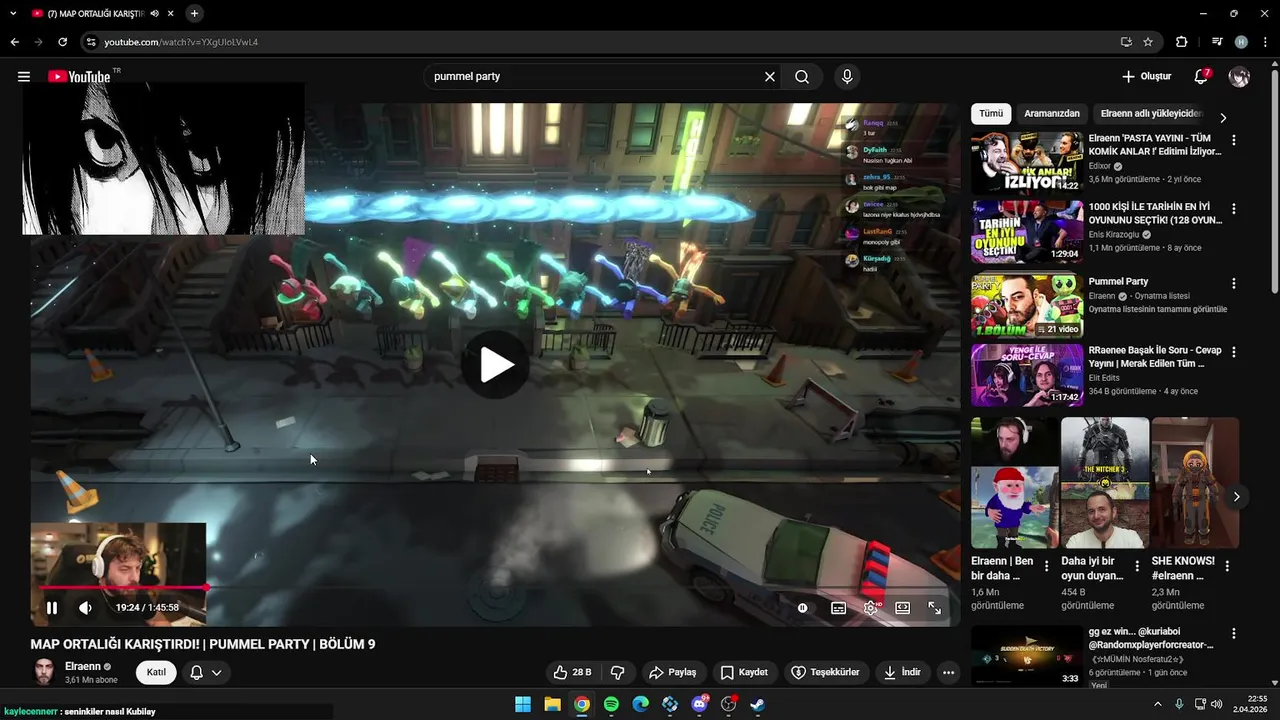
Task: Open menu for 'gg ez win' video
Action: pos(1233,634)
